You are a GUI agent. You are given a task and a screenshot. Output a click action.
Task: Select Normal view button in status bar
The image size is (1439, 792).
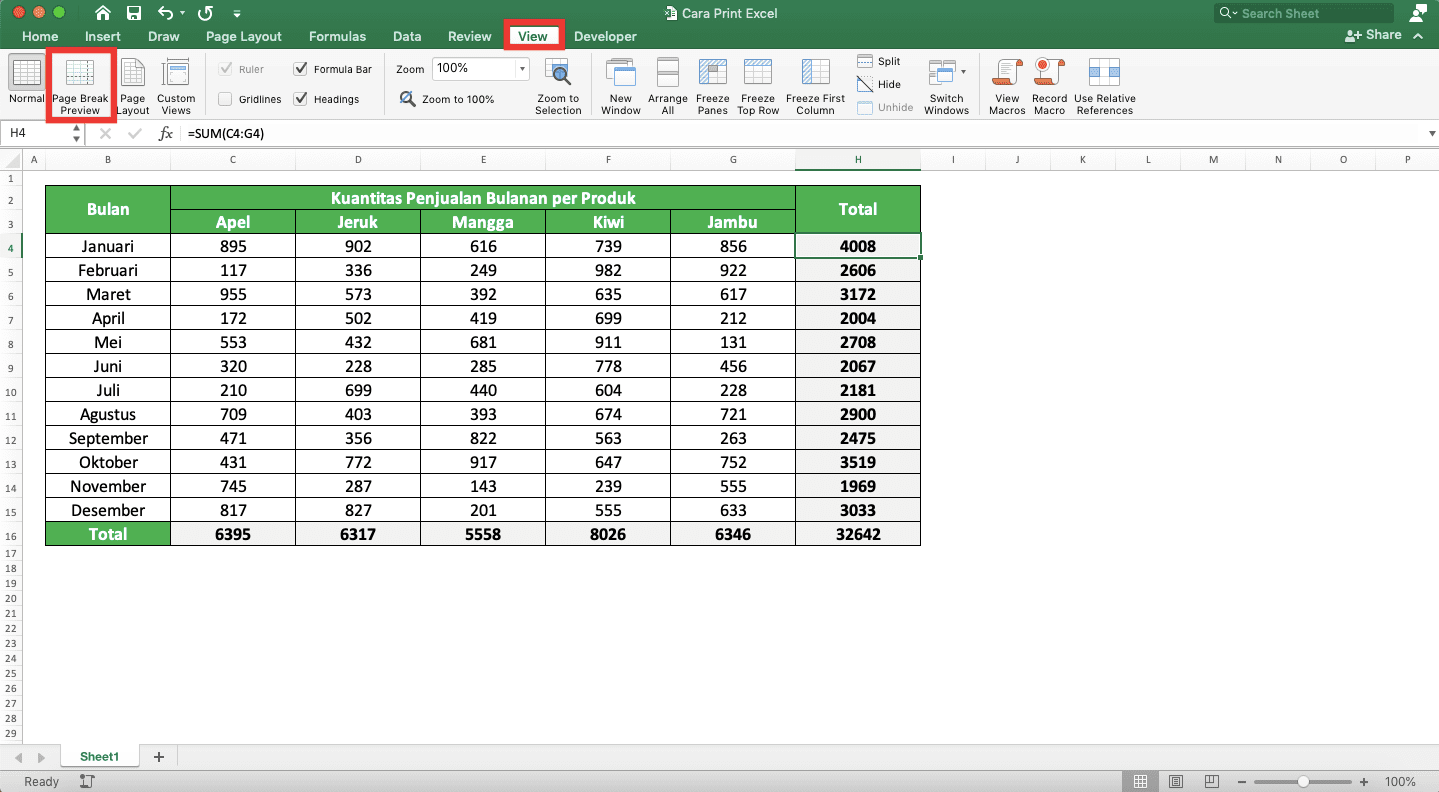pyautogui.click(x=1140, y=782)
